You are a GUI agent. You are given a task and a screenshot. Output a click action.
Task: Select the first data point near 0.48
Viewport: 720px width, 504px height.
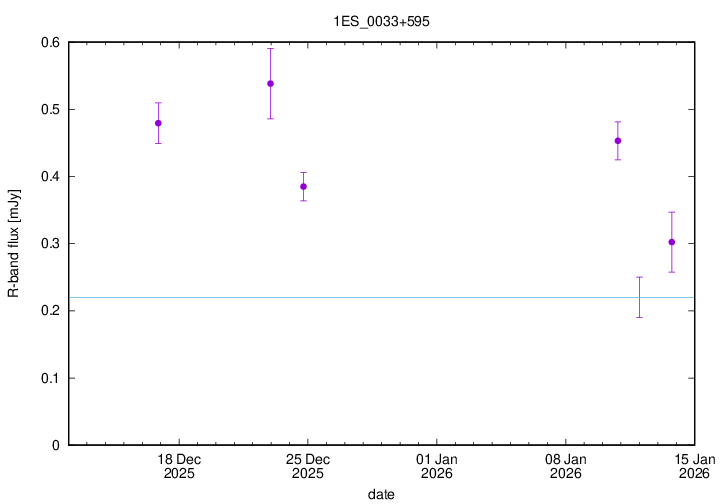(x=158, y=123)
